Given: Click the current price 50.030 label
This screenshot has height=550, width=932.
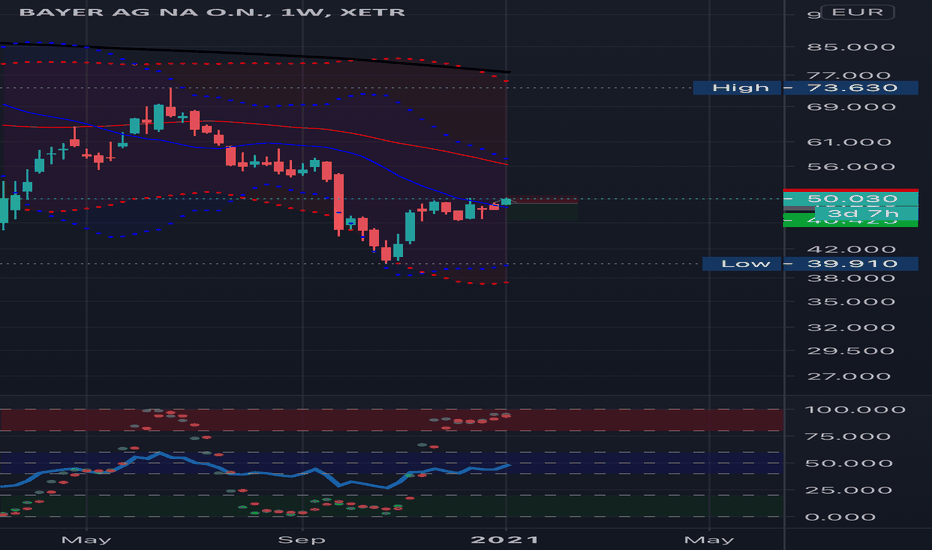Looking at the screenshot, I should [851, 199].
